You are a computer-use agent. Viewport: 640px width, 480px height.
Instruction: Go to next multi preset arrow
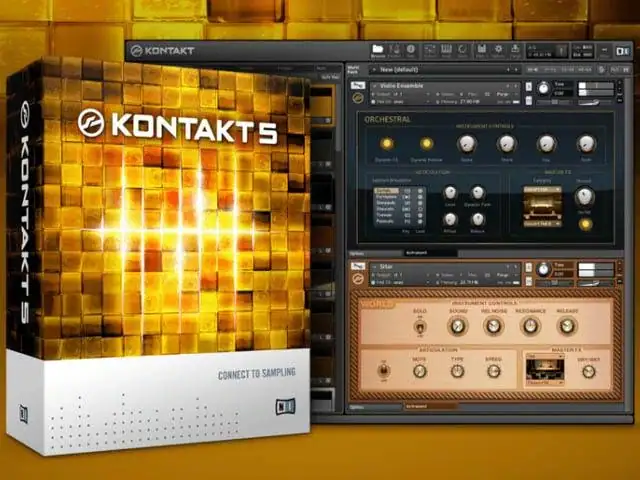[516, 70]
